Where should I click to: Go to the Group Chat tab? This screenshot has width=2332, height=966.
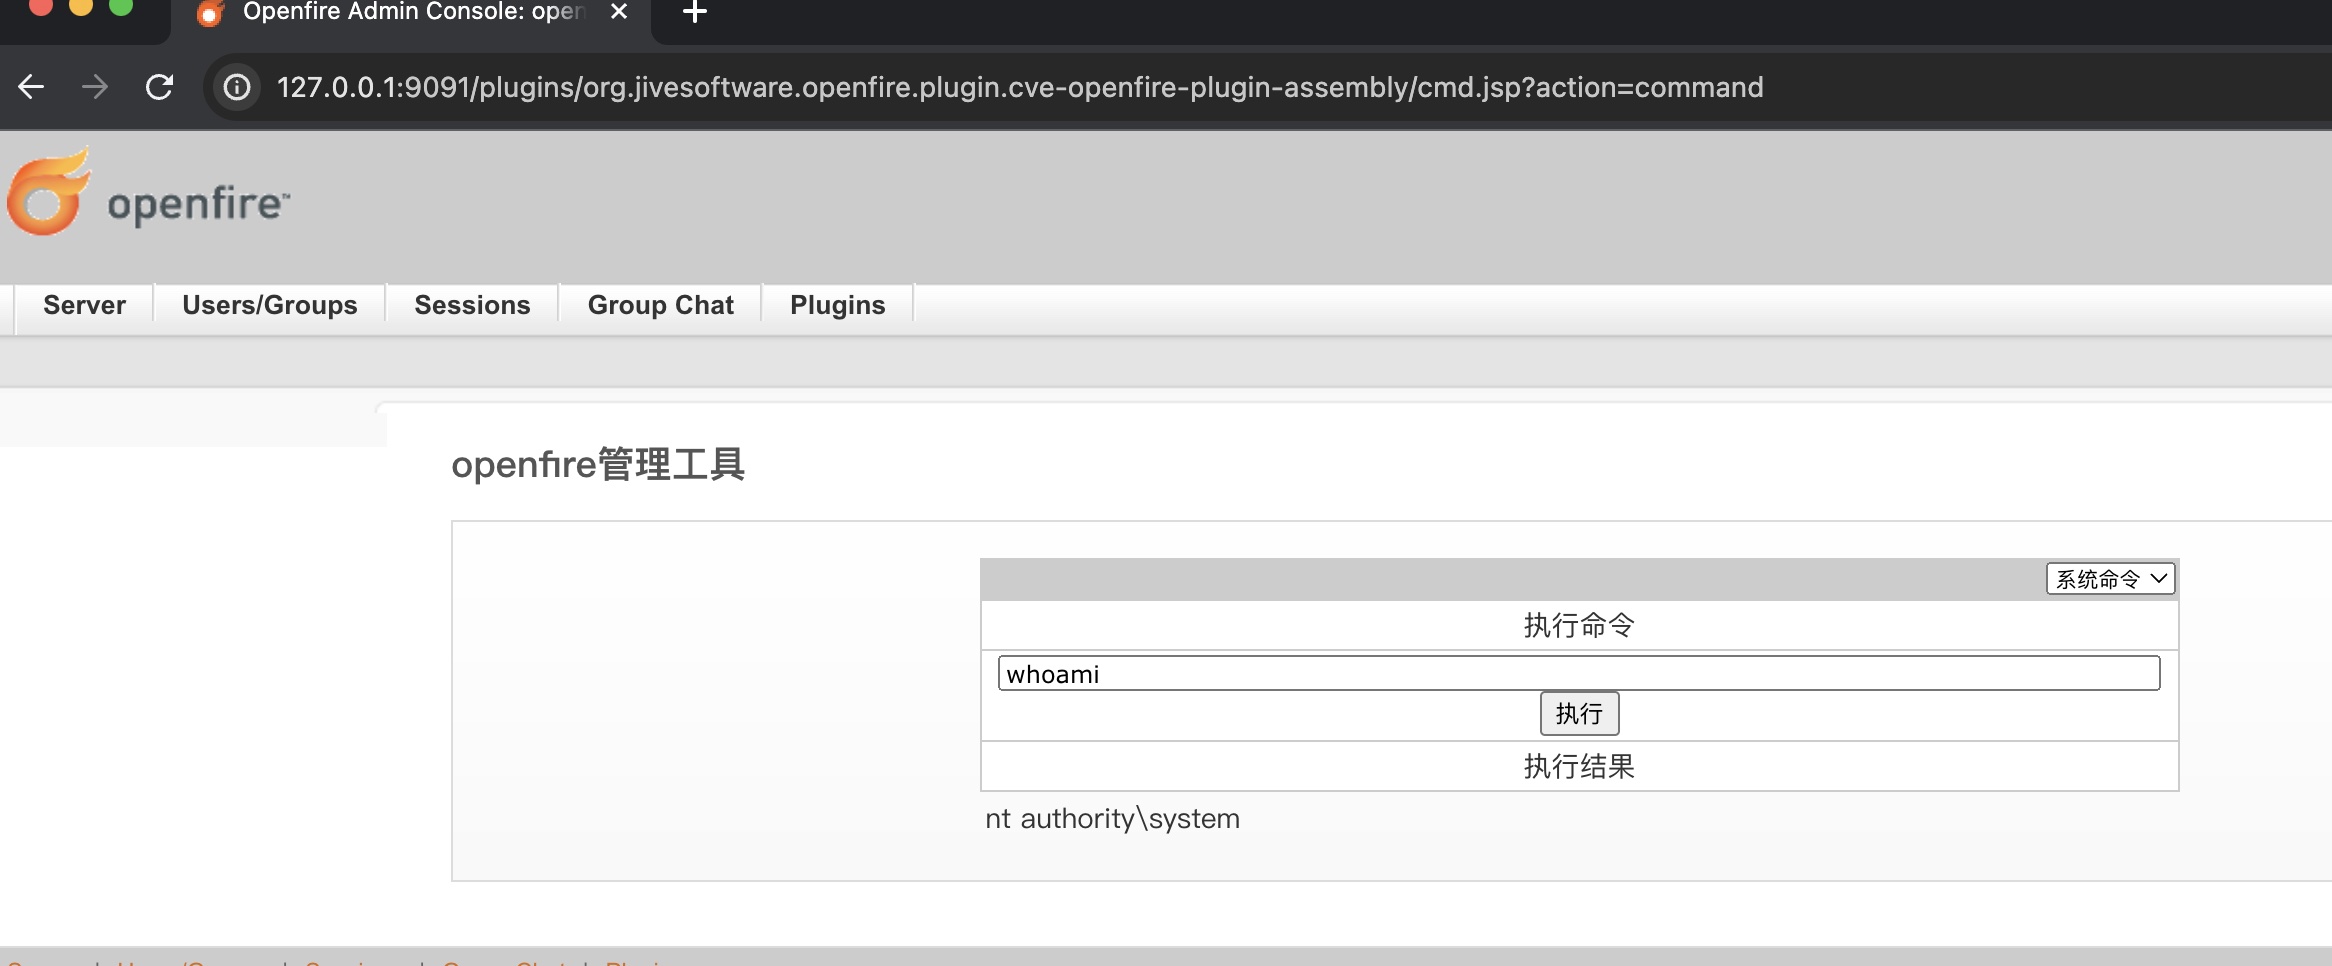pos(660,305)
